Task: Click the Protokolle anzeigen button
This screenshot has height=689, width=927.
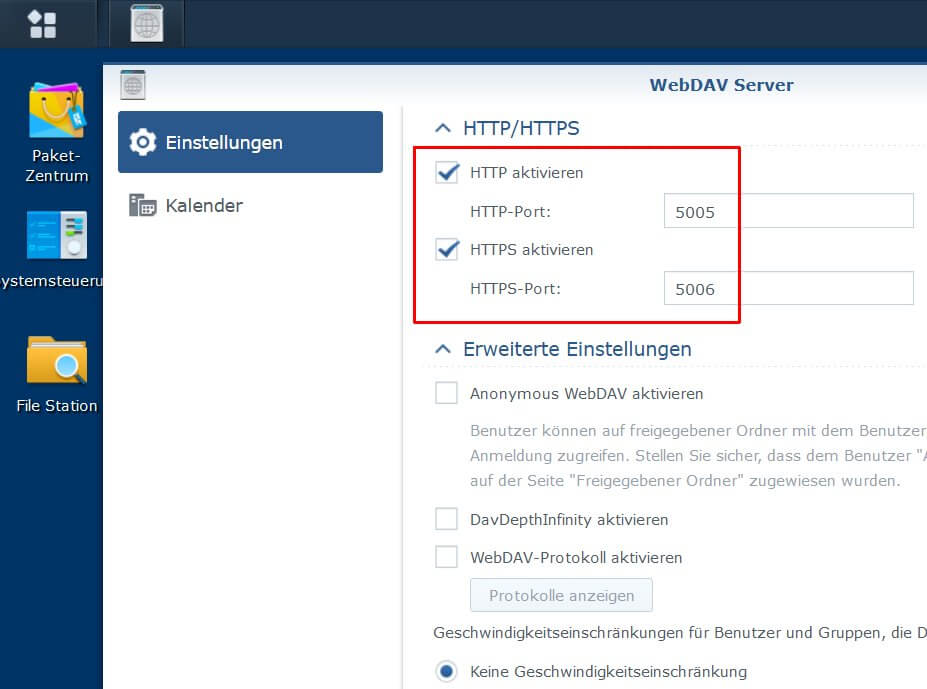Action: [561, 595]
